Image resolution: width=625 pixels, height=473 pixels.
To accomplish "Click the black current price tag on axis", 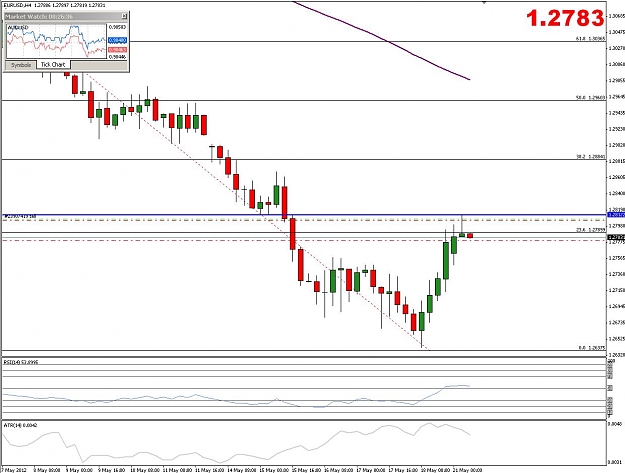I will (616, 237).
